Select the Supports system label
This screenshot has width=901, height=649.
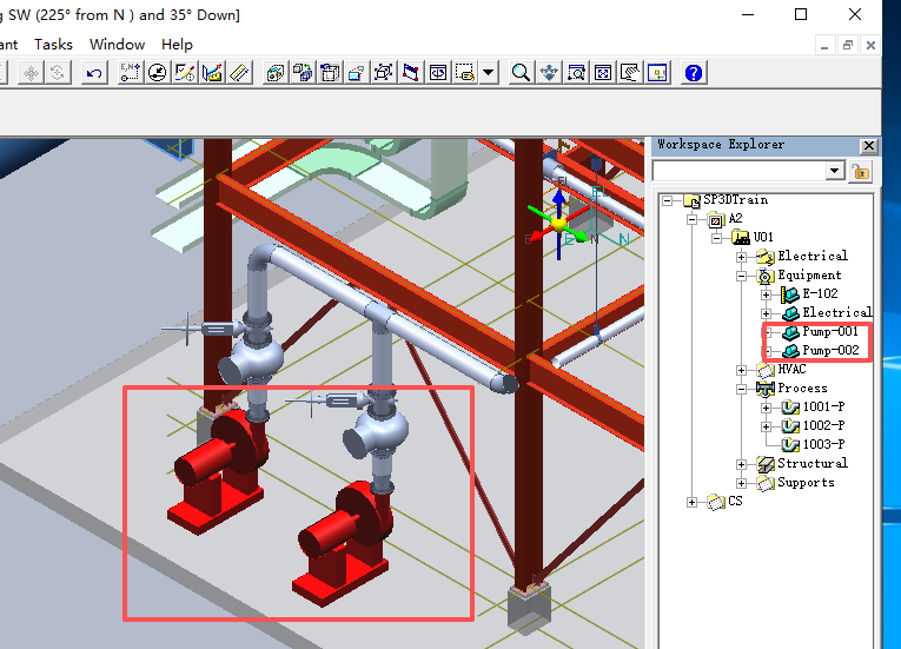point(806,483)
